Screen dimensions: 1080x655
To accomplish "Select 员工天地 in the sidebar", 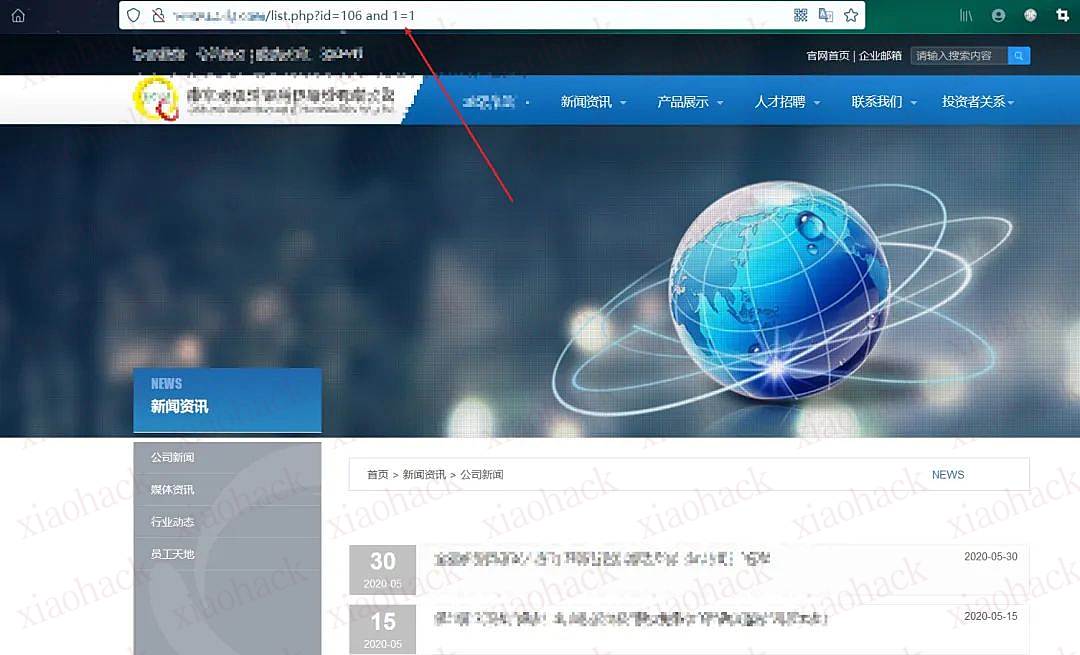I will (x=227, y=554).
